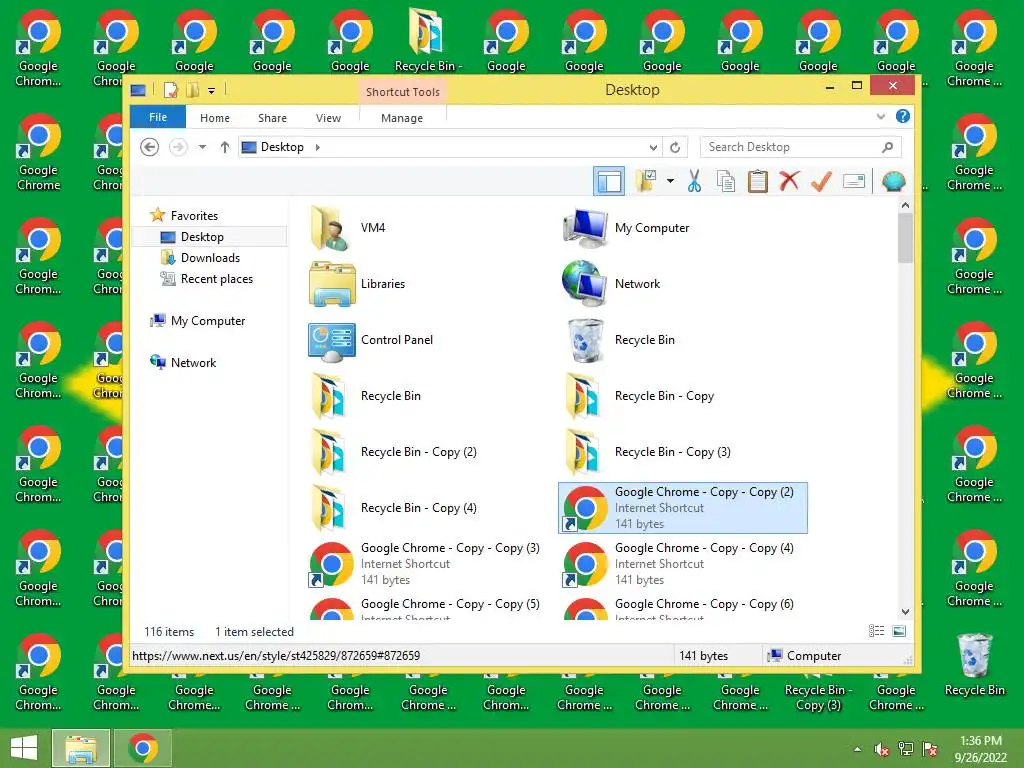
Task: Click the Explorer window system icon
Action: pyautogui.click(x=138, y=90)
